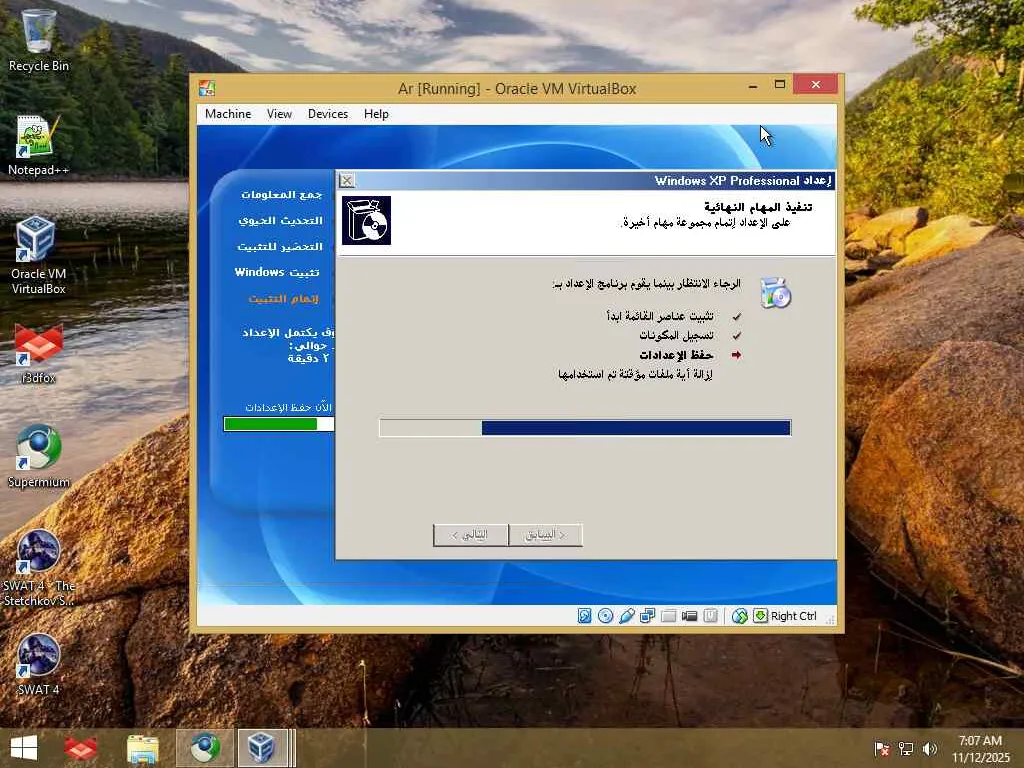
Task: Click the VirtualBox window title bar icon
Action: (x=207, y=88)
